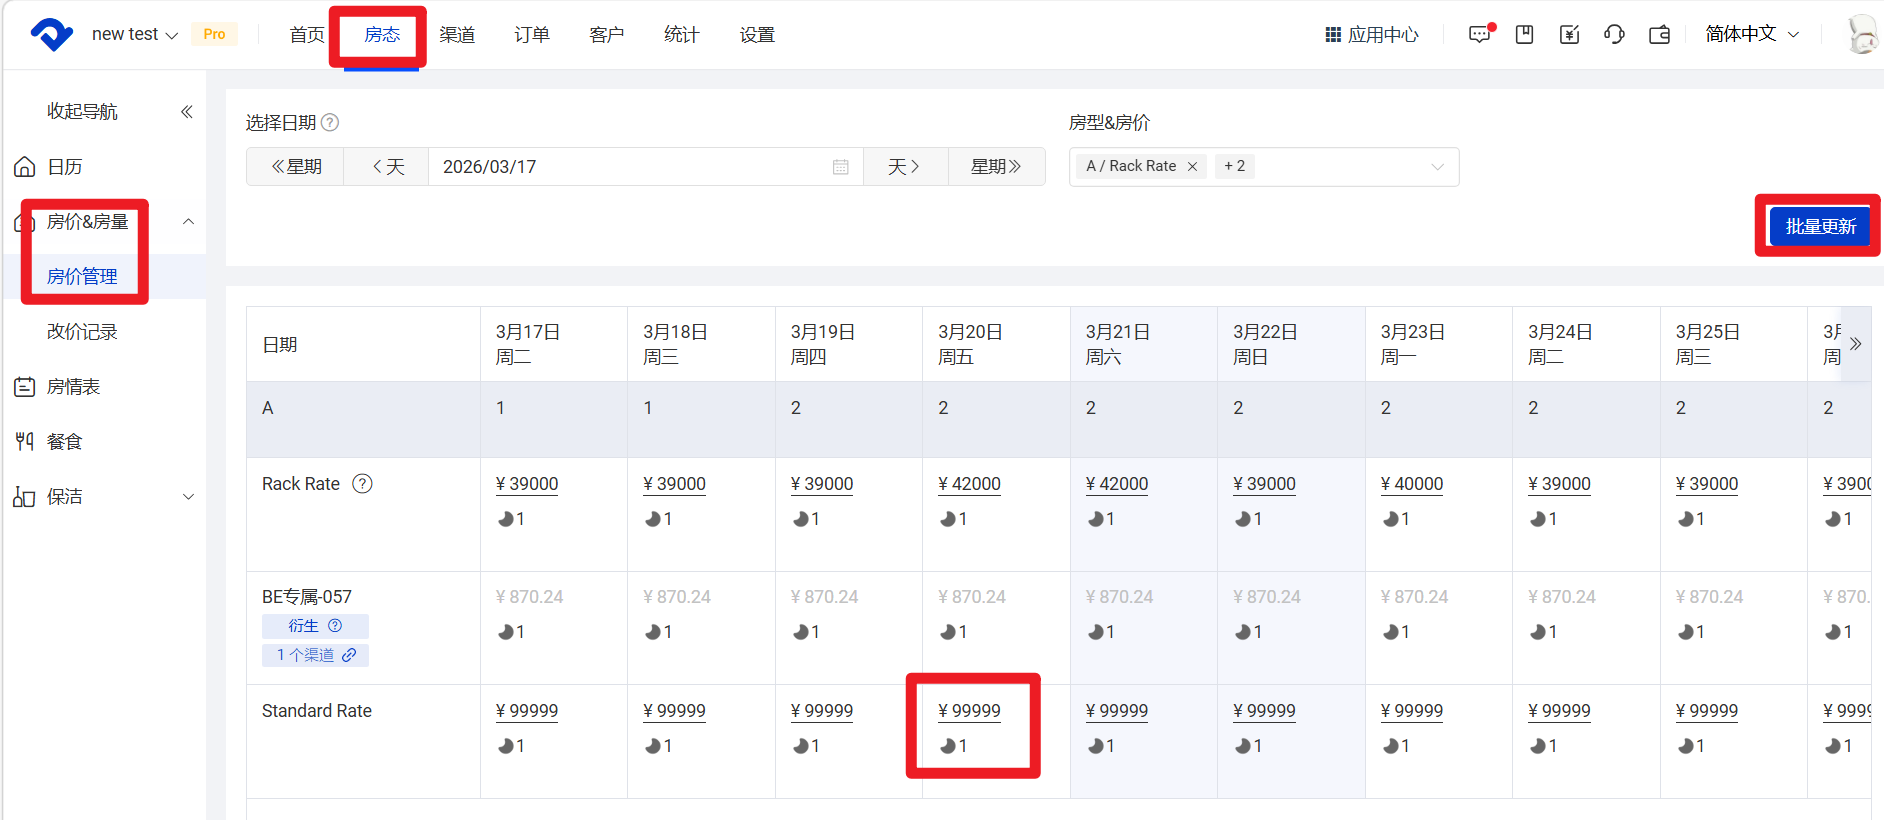This screenshot has height=820, width=1884.
Task: Click the 批量更新 button
Action: click(1819, 226)
